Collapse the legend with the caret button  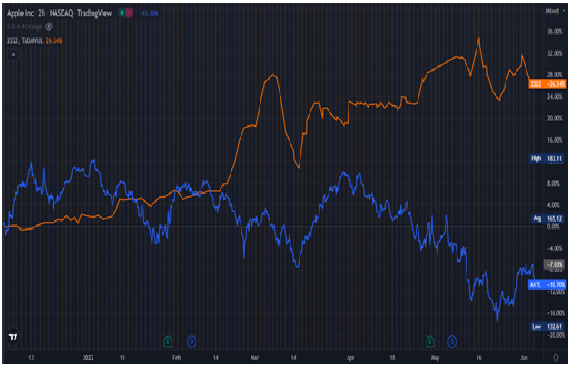[x=13, y=55]
